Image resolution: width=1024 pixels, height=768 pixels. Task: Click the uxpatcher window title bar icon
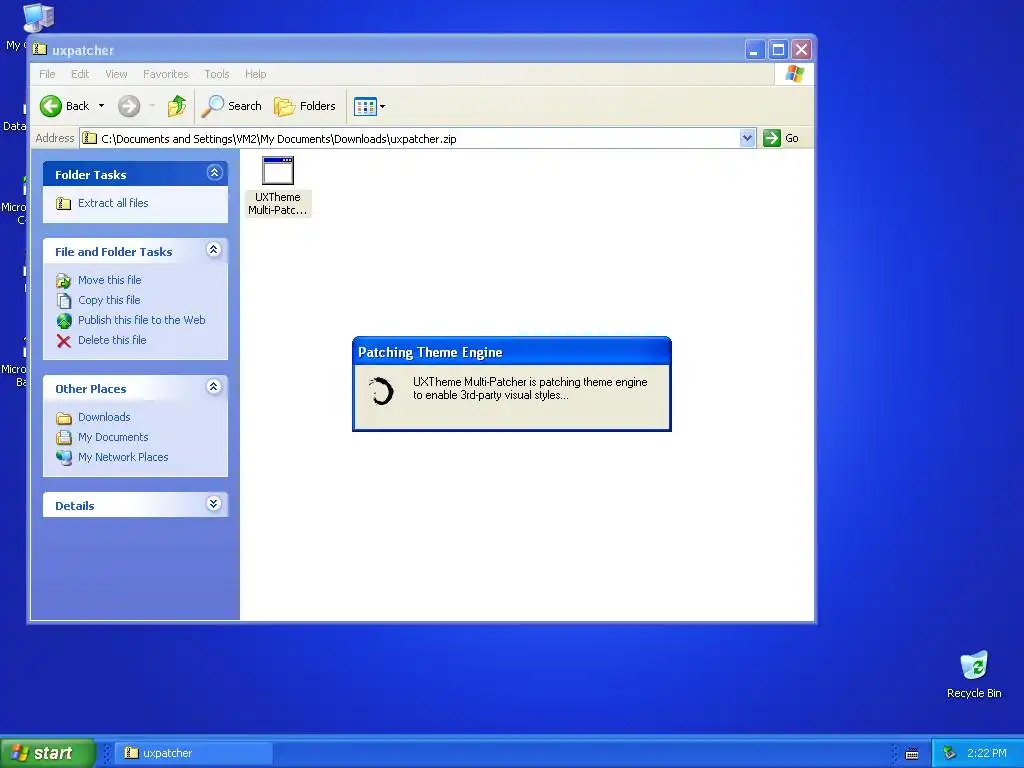[40, 50]
